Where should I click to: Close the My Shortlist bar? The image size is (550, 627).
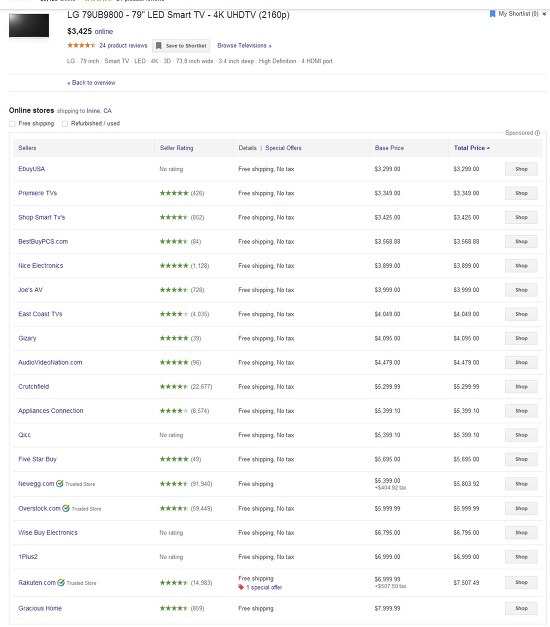click(x=544, y=14)
